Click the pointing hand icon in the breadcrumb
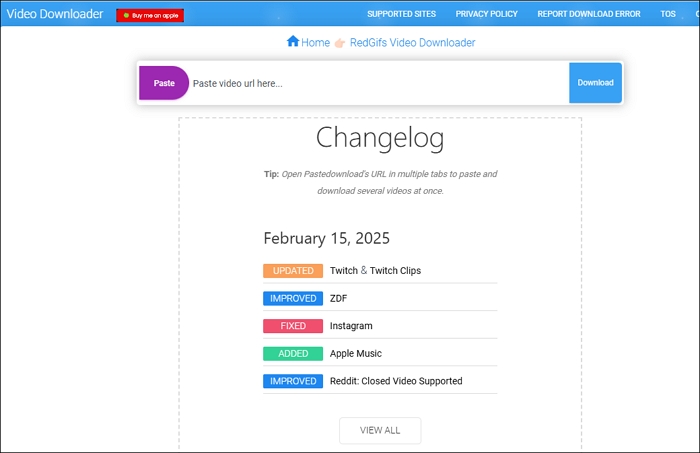The height and width of the screenshot is (453, 700). 340,43
